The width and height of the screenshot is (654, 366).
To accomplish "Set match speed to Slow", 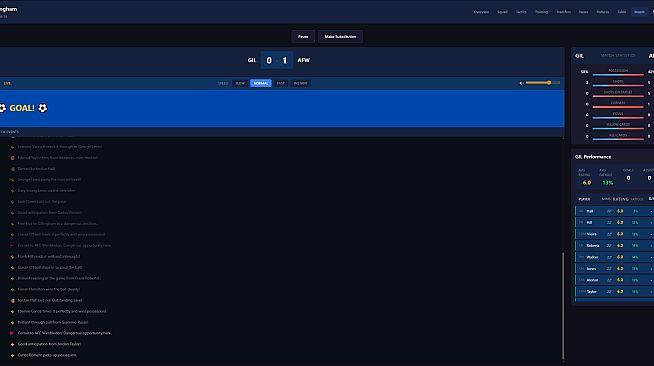I will pyautogui.click(x=240, y=83).
